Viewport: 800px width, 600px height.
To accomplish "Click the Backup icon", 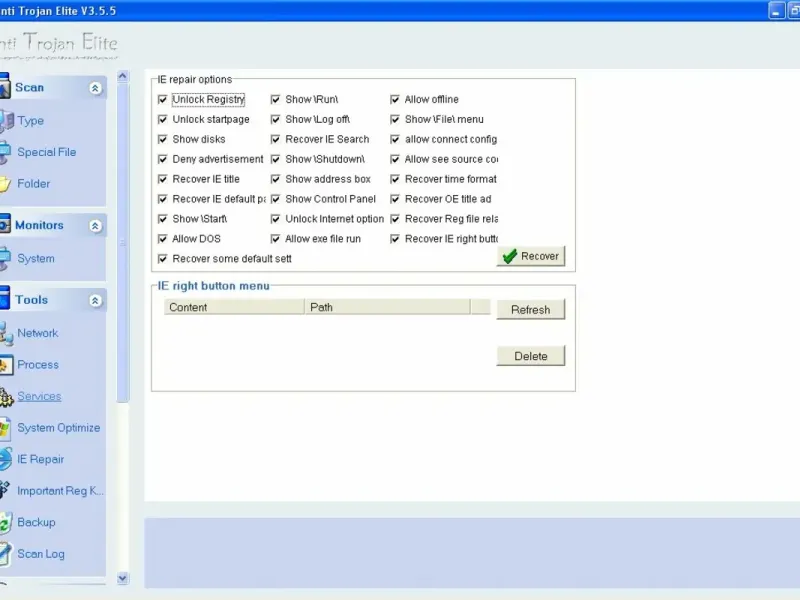I will tap(5, 523).
